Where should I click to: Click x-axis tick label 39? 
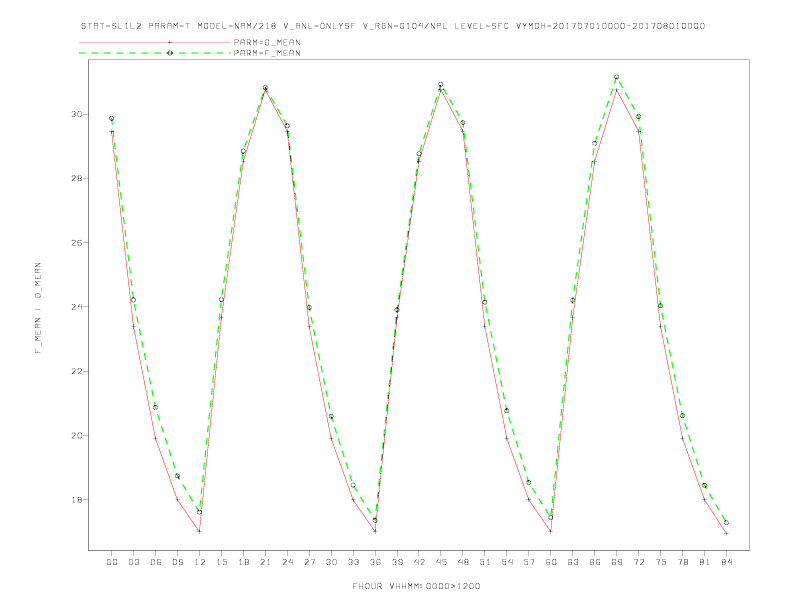[397, 562]
